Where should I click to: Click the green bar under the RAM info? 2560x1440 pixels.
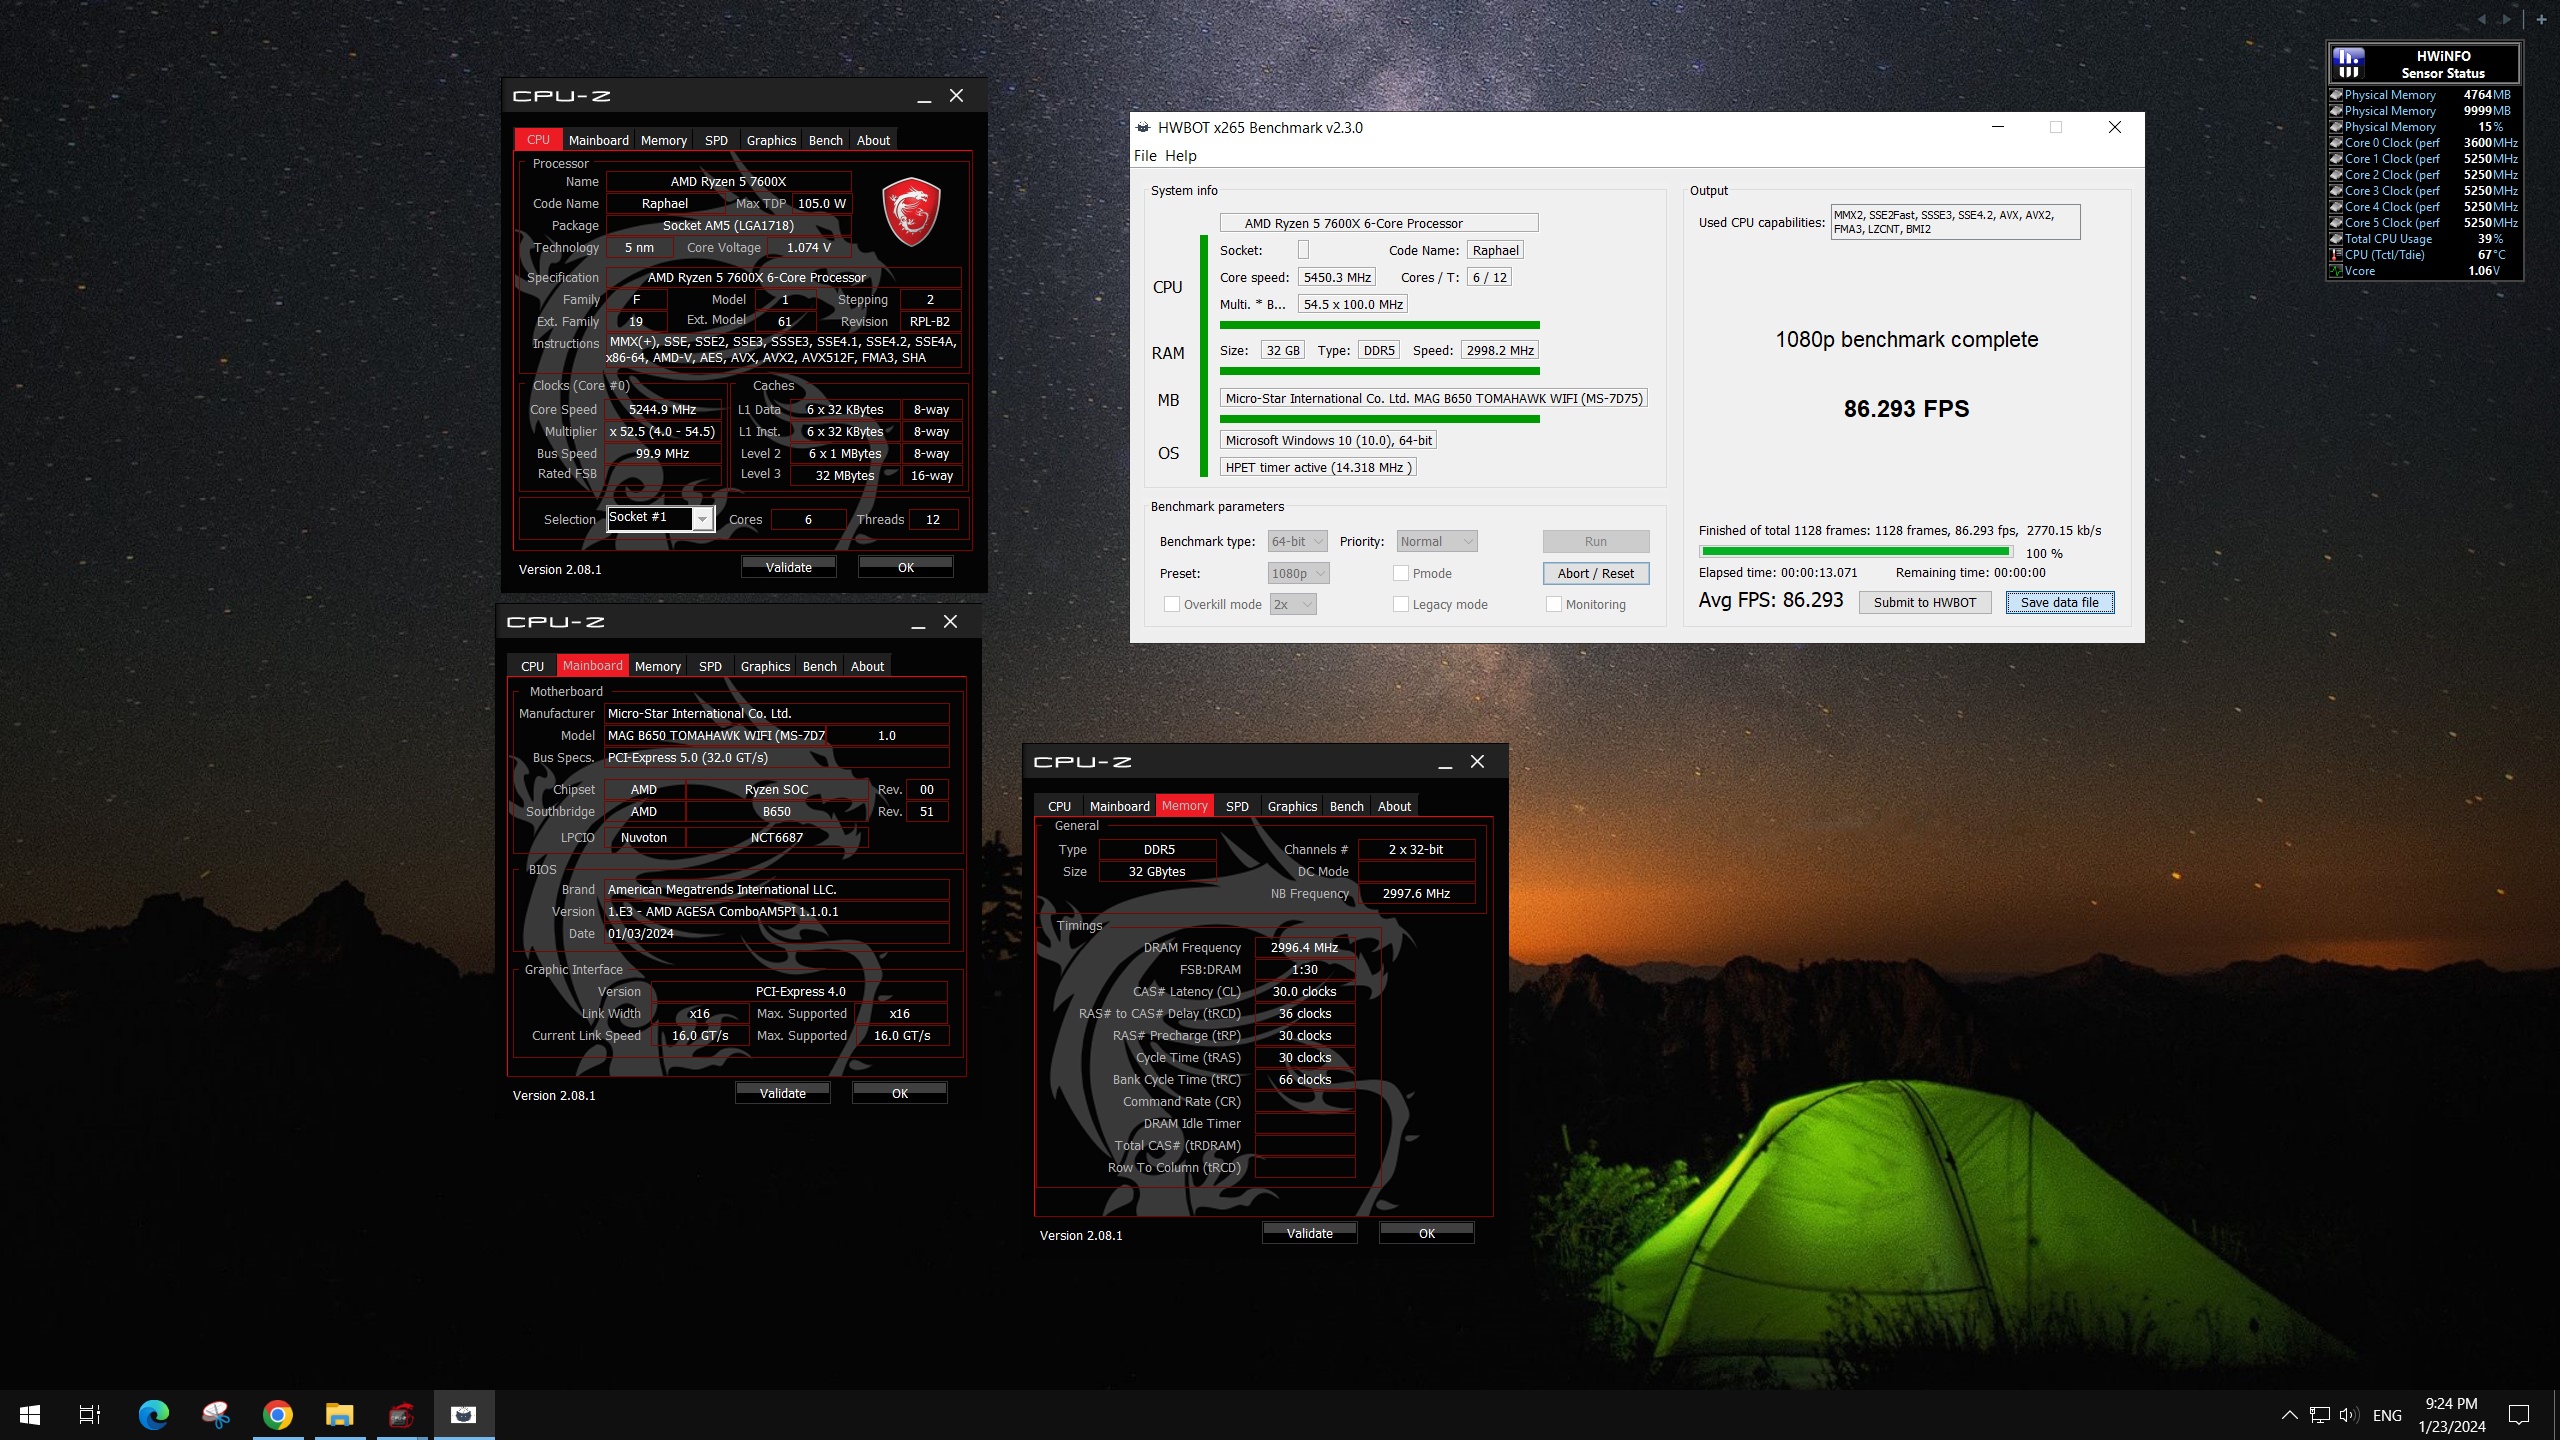coord(1379,371)
